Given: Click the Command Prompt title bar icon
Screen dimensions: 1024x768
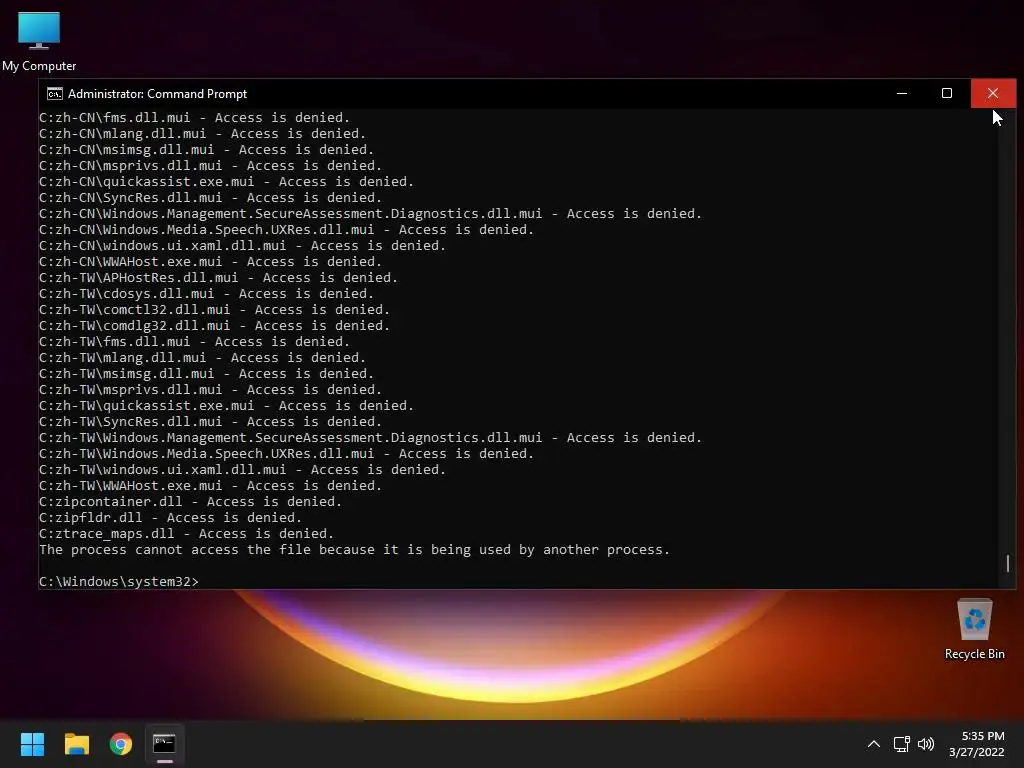Looking at the screenshot, I should [55, 94].
